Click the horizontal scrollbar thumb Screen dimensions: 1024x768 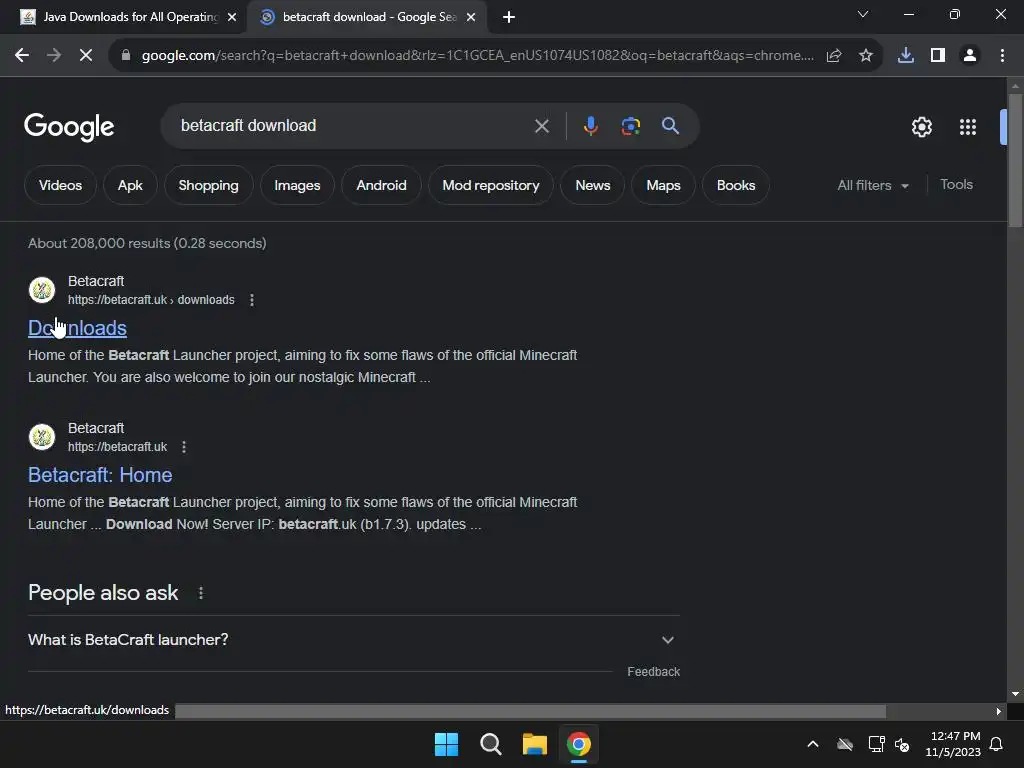tap(530, 711)
